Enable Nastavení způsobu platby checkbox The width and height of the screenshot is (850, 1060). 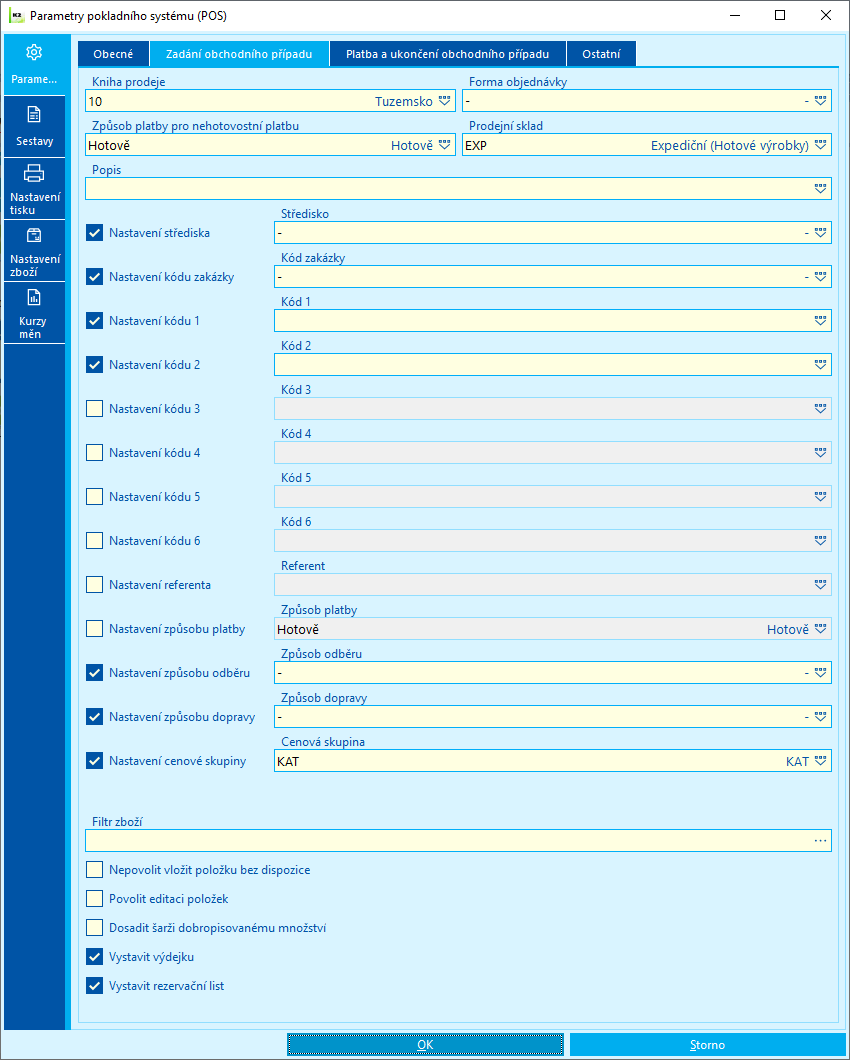(95, 629)
